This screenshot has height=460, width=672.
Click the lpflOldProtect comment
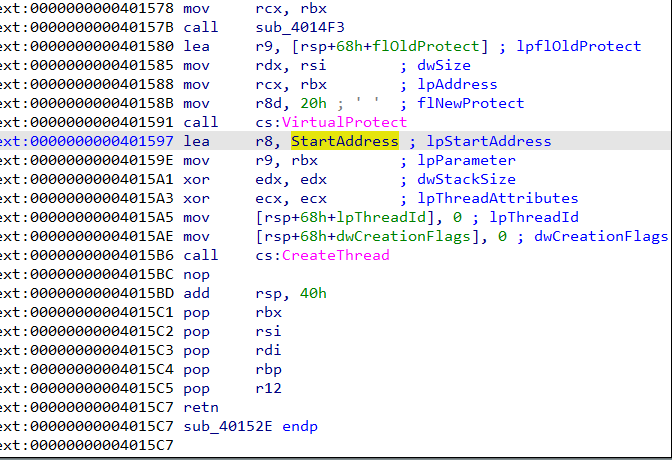point(579,46)
